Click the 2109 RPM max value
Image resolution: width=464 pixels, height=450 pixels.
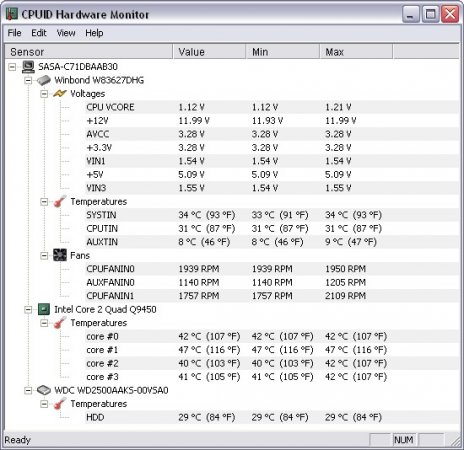coord(345,296)
